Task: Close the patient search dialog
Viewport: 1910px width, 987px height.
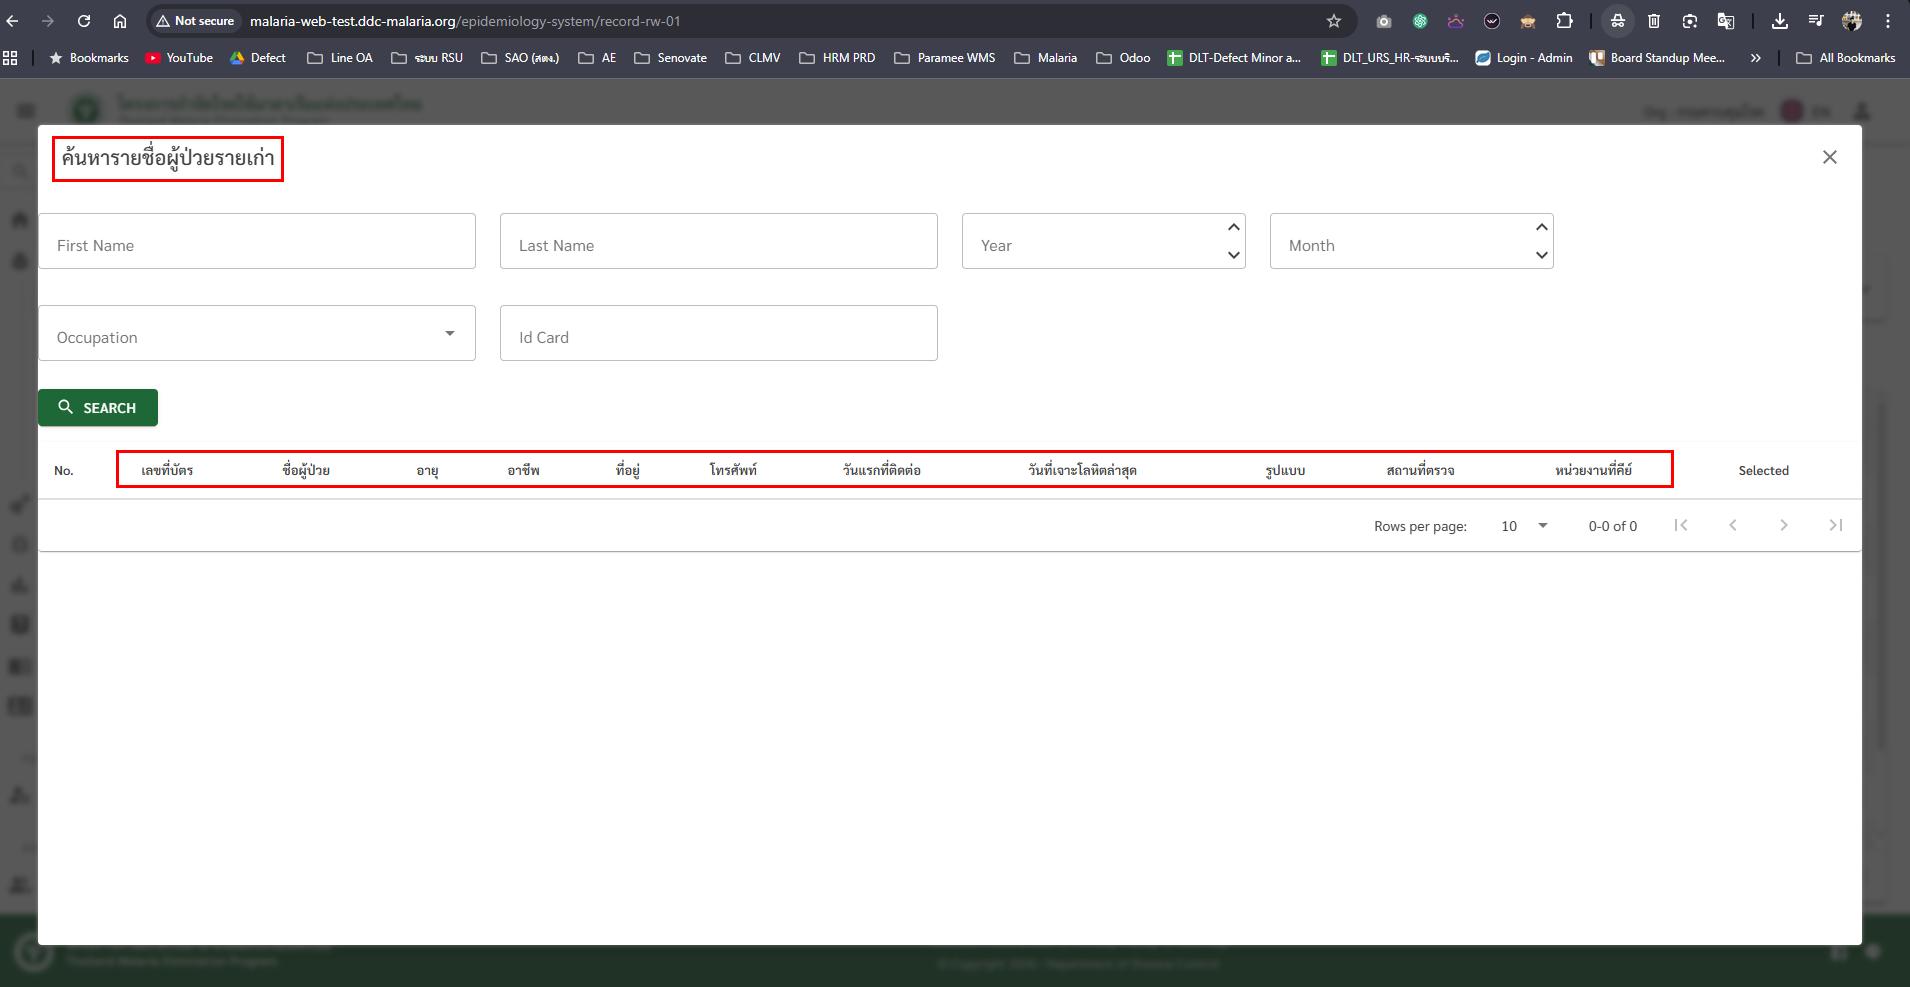Action: point(1829,157)
